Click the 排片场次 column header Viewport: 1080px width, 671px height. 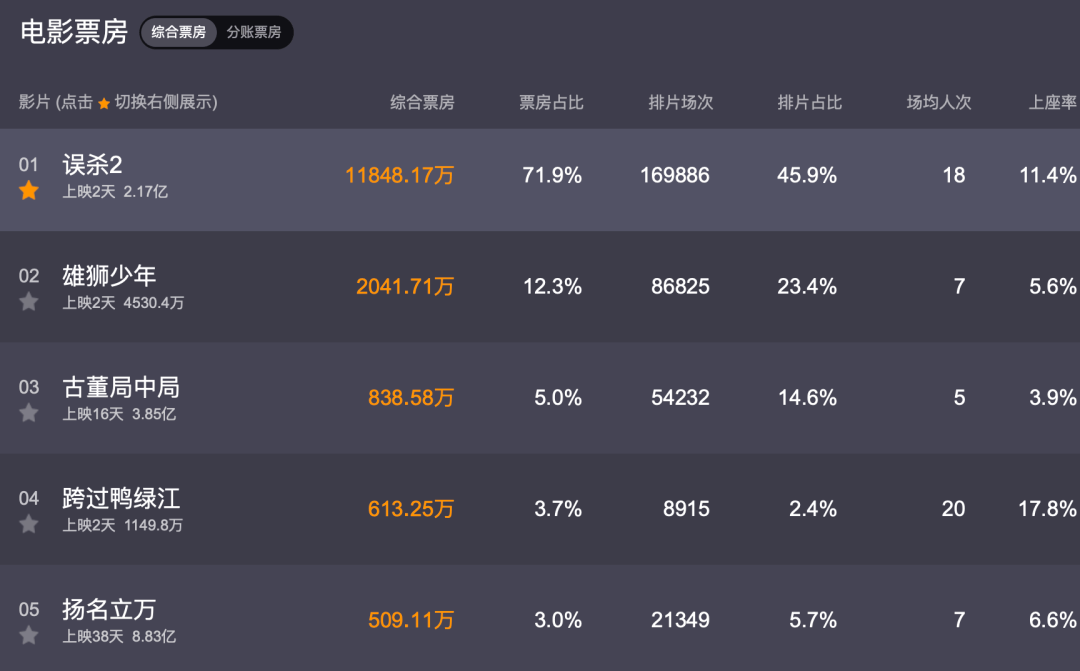point(681,102)
